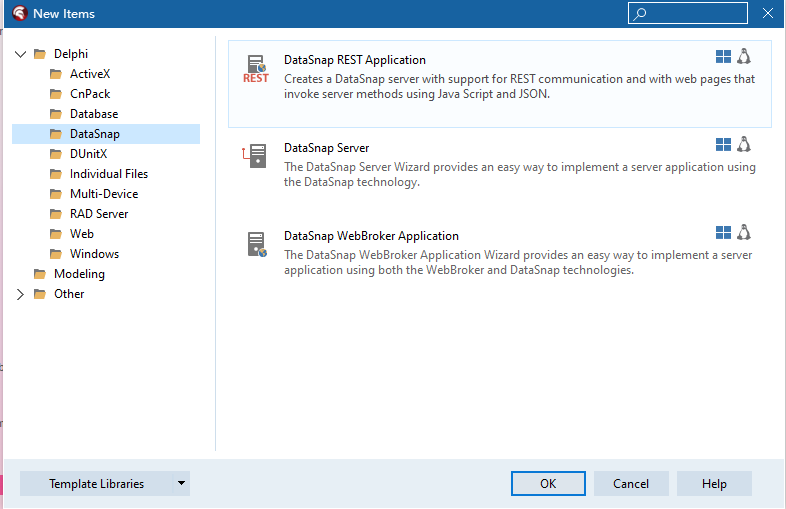
Task: Click Linux penguin icon for DataSnap Server
Action: pyautogui.click(x=744, y=145)
